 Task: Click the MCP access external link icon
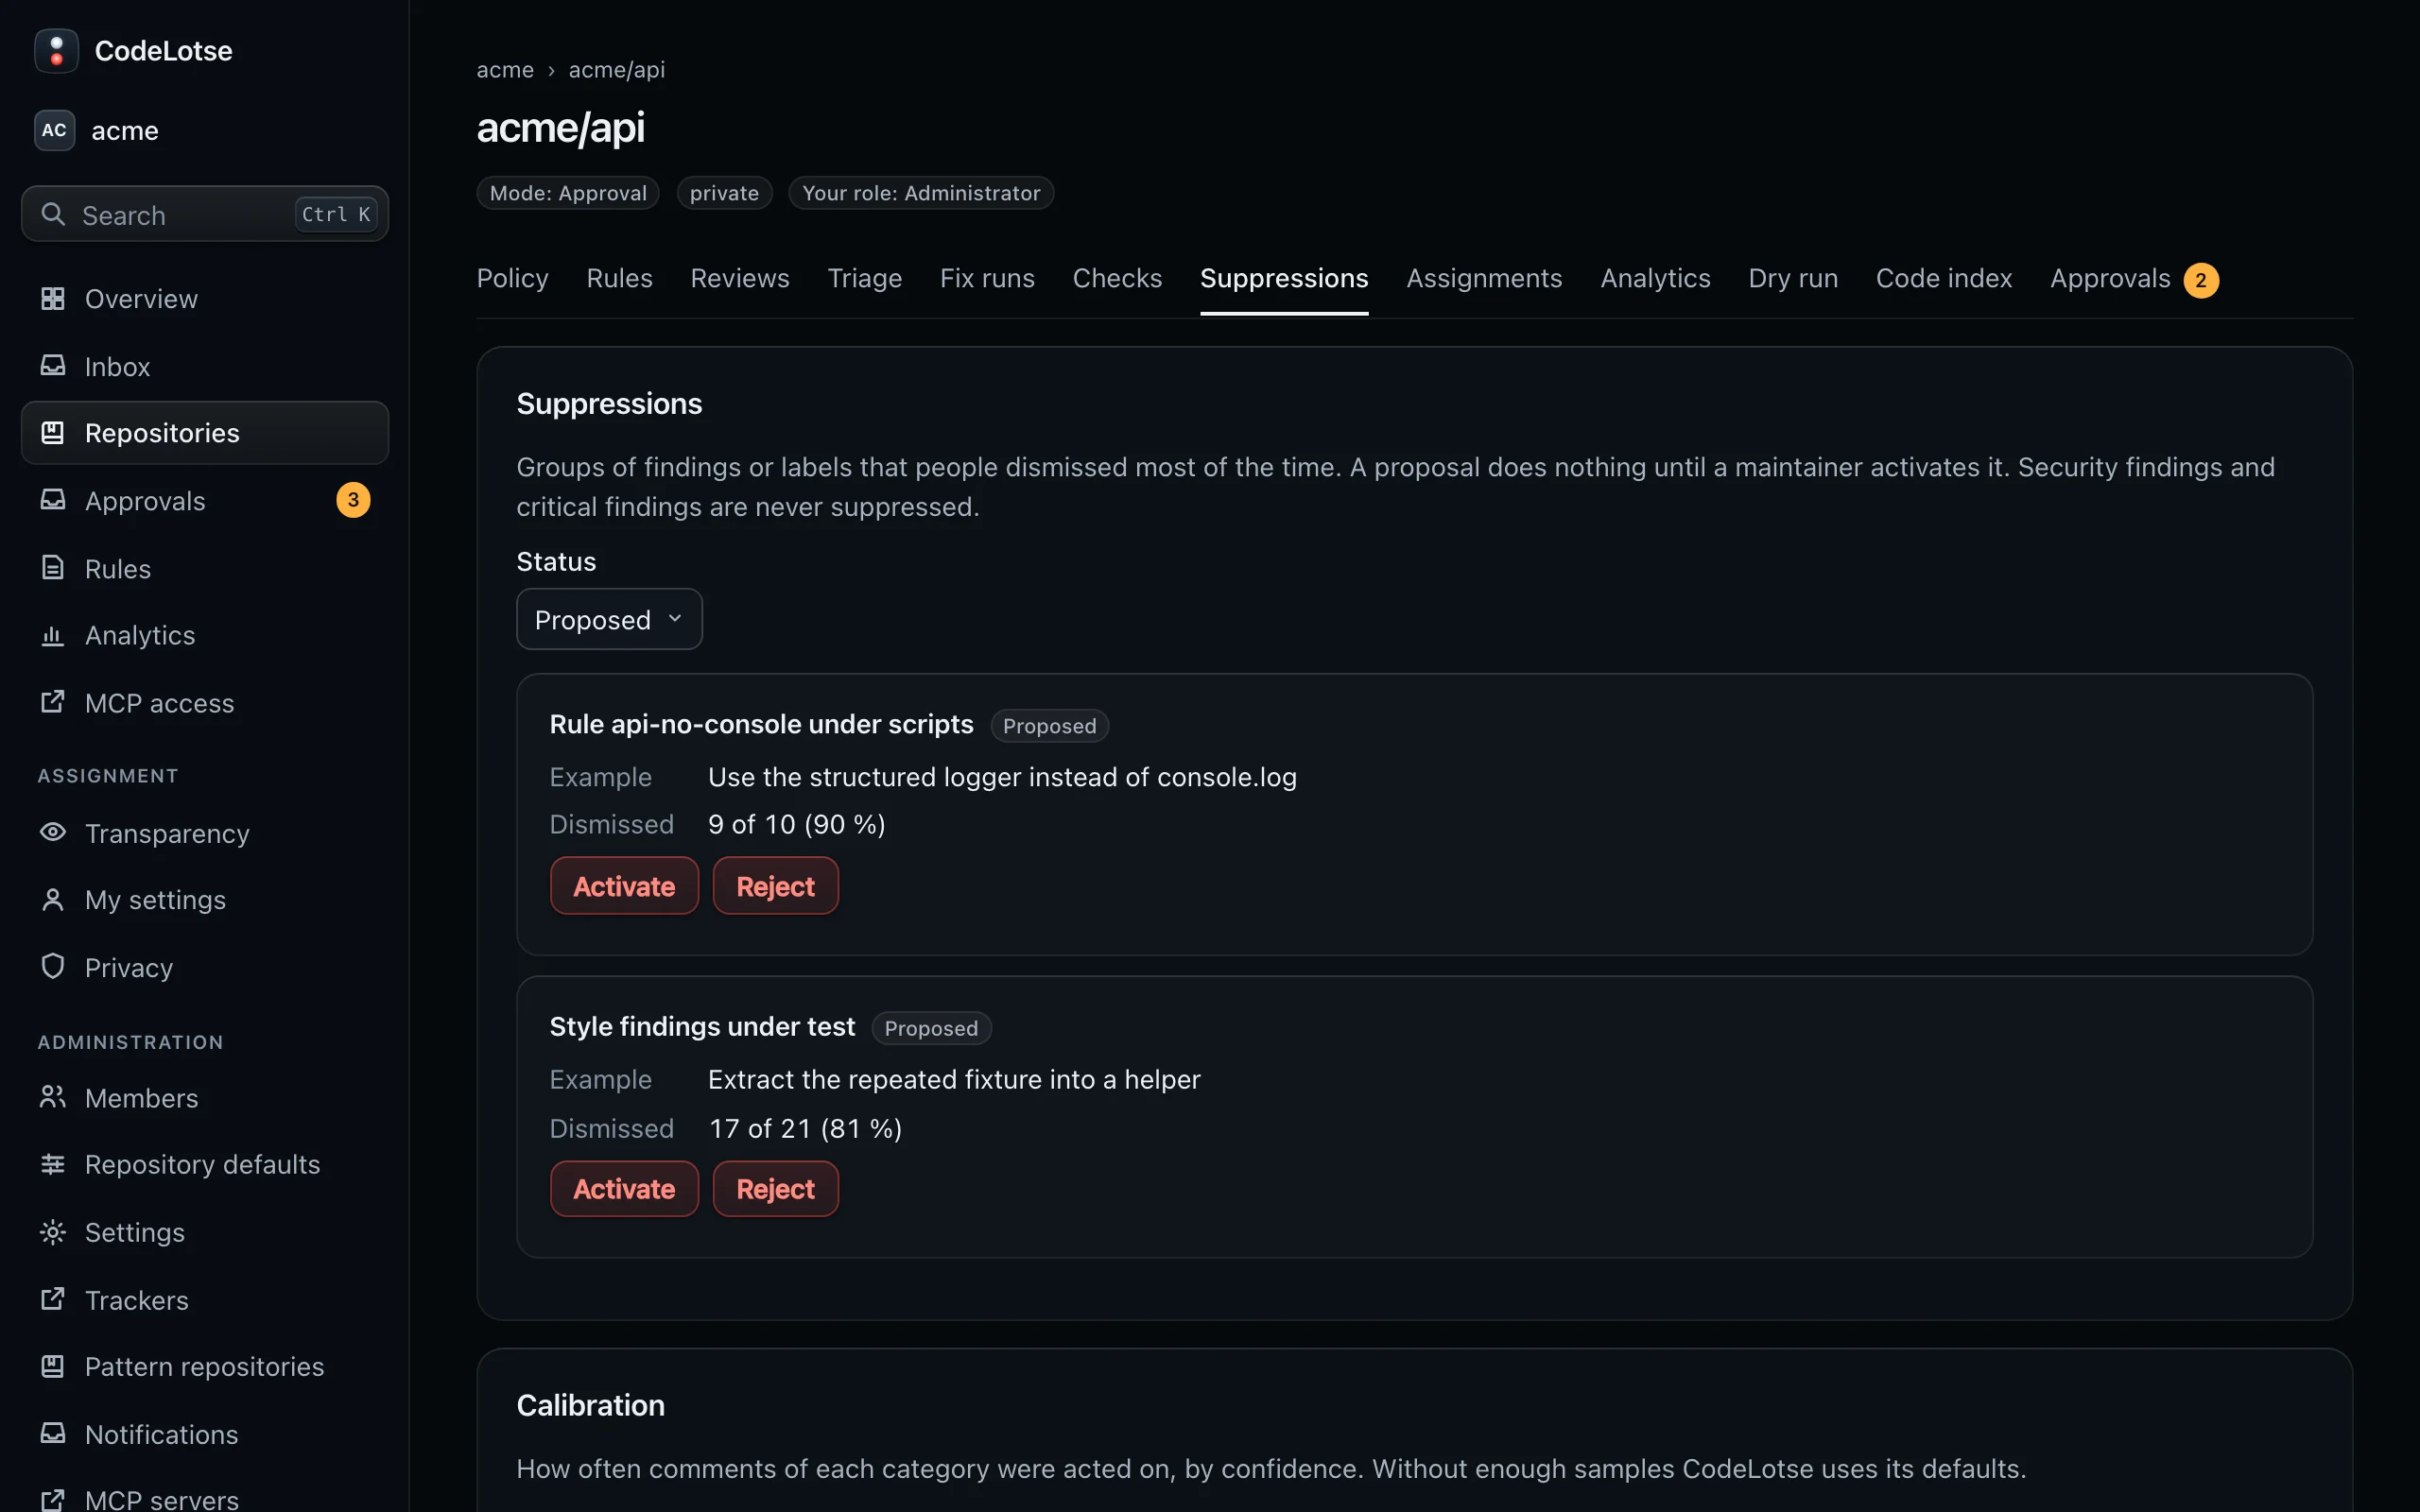coord(53,702)
